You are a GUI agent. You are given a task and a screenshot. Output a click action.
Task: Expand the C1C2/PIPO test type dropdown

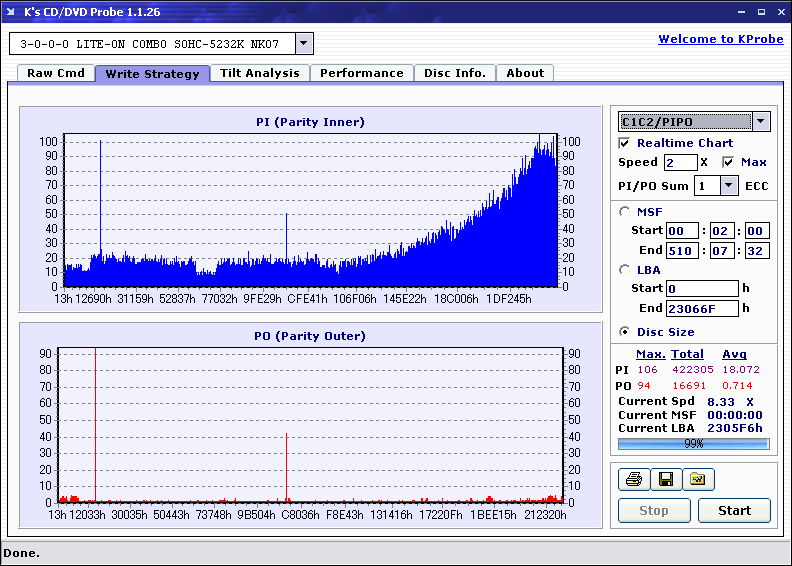(x=761, y=121)
